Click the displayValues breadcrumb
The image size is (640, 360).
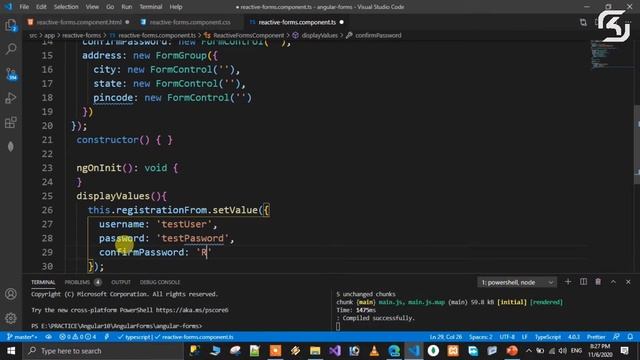click(x=319, y=36)
